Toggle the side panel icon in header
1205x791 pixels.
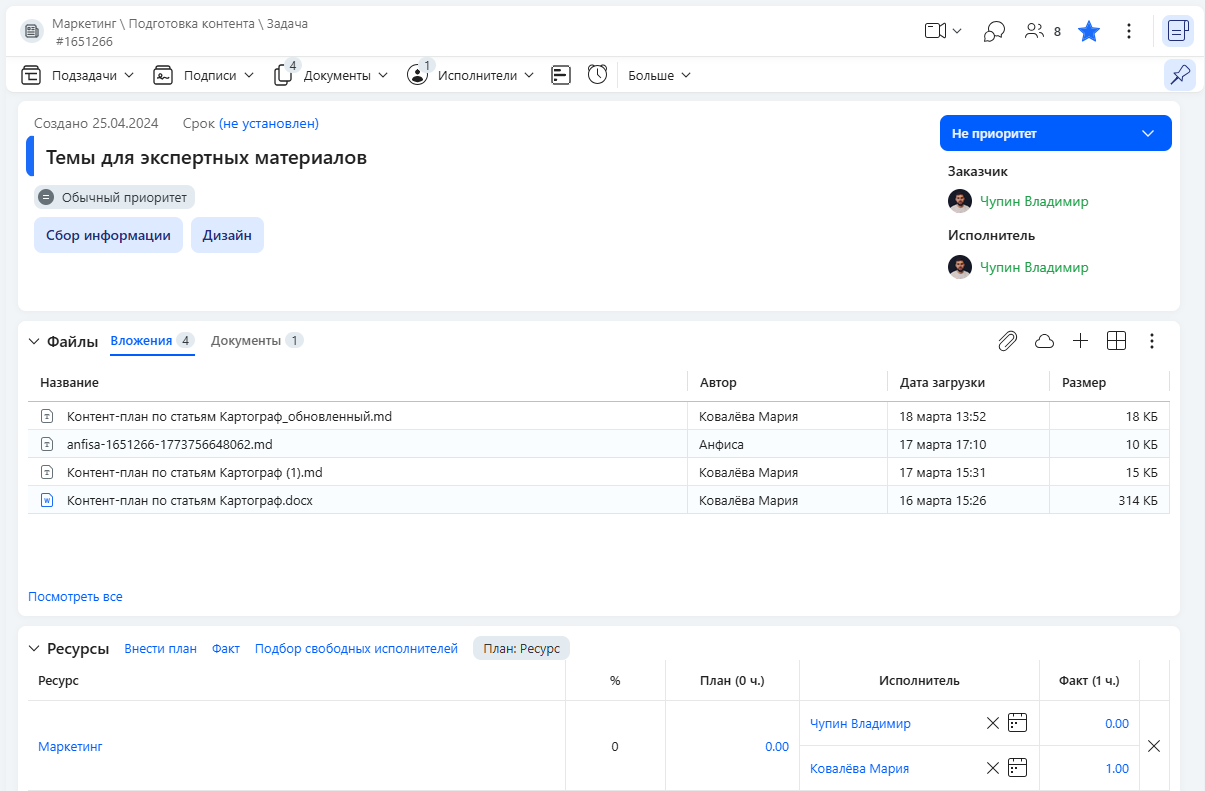pos(1178,31)
